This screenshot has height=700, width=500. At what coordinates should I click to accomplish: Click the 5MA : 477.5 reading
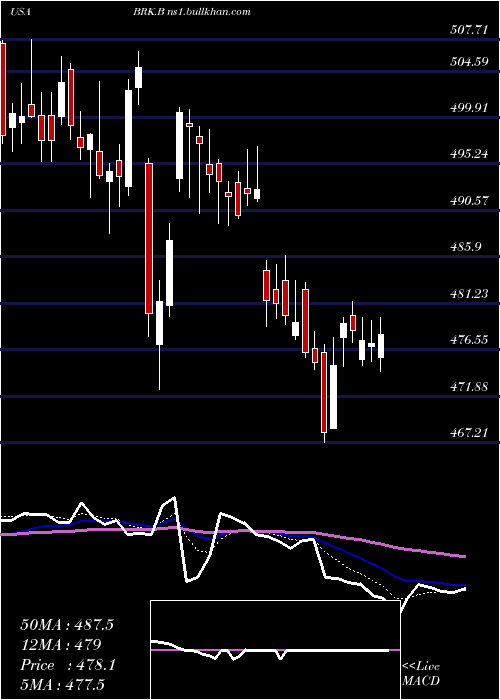pyautogui.click(x=62, y=684)
